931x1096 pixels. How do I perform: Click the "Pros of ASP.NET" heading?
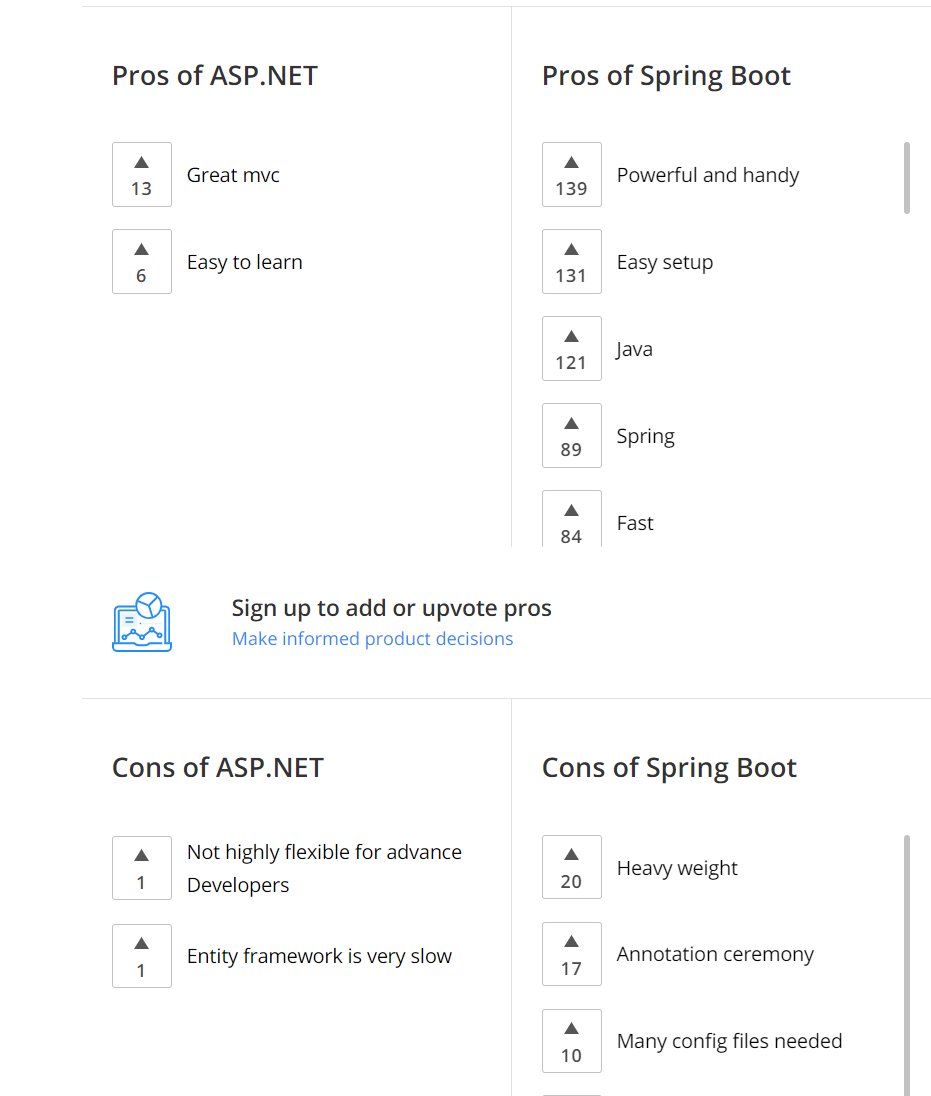point(215,75)
